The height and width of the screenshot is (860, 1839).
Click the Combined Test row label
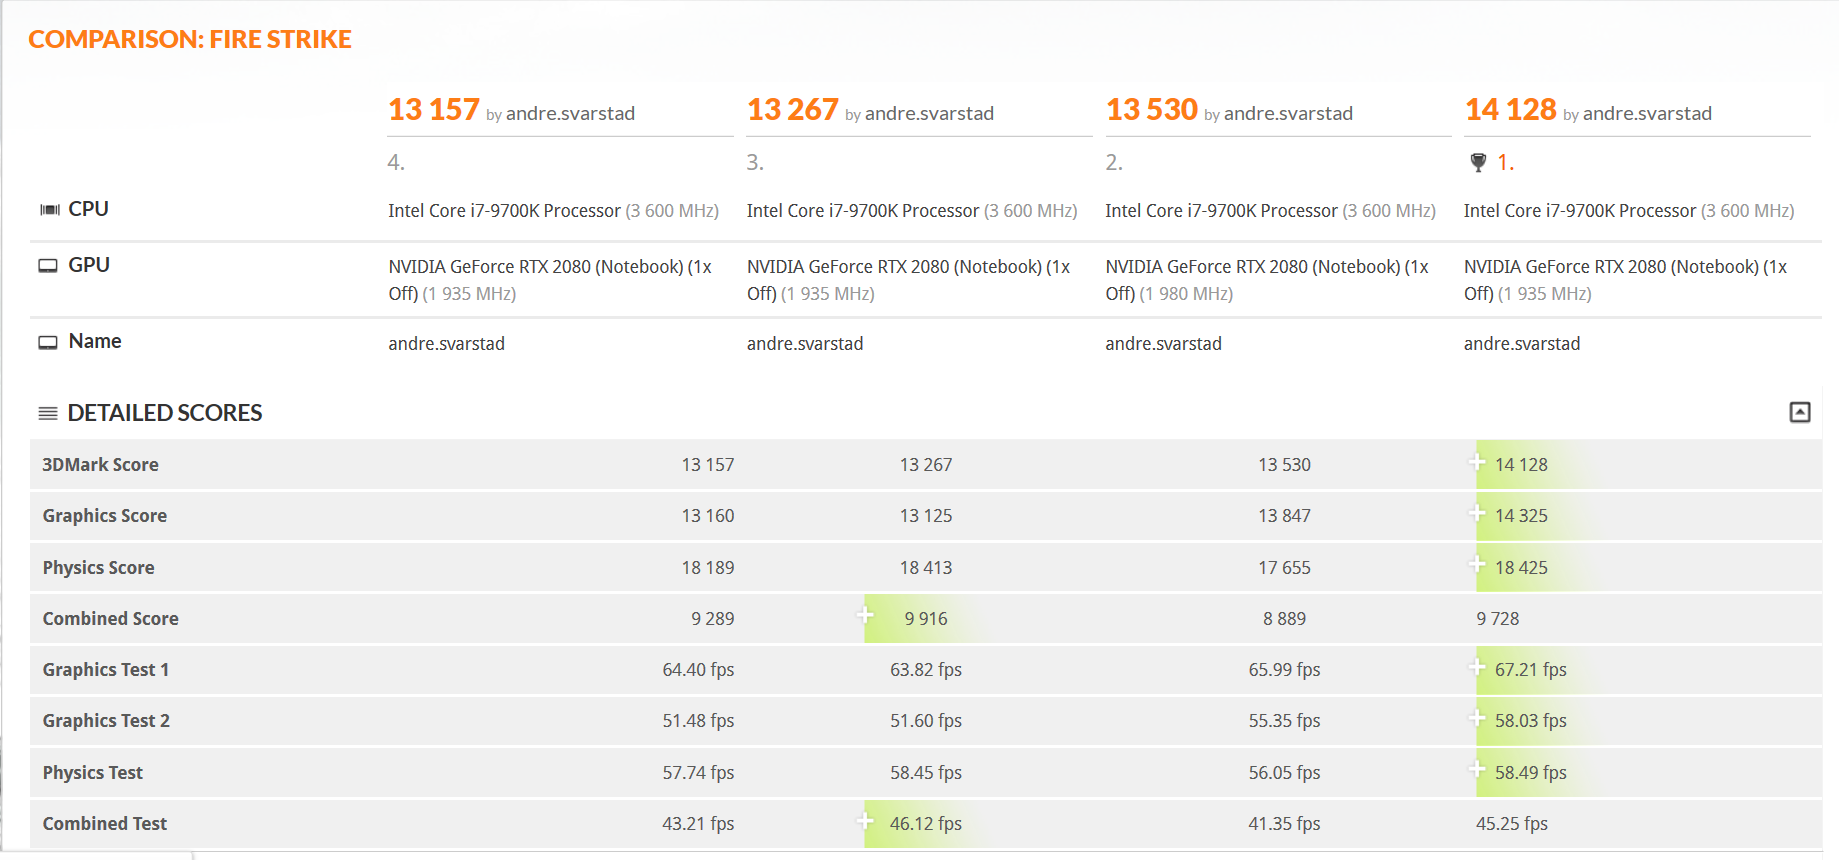tap(104, 824)
